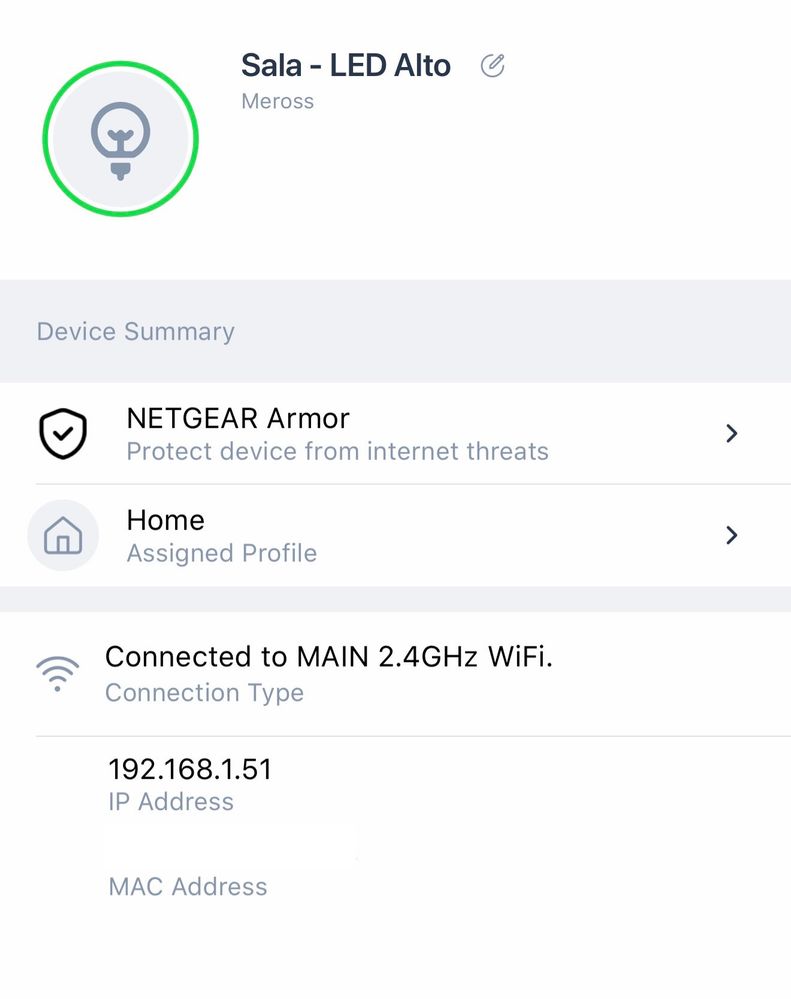The image size is (791, 999).
Task: Click the Meross brand label
Action: pos(278,101)
